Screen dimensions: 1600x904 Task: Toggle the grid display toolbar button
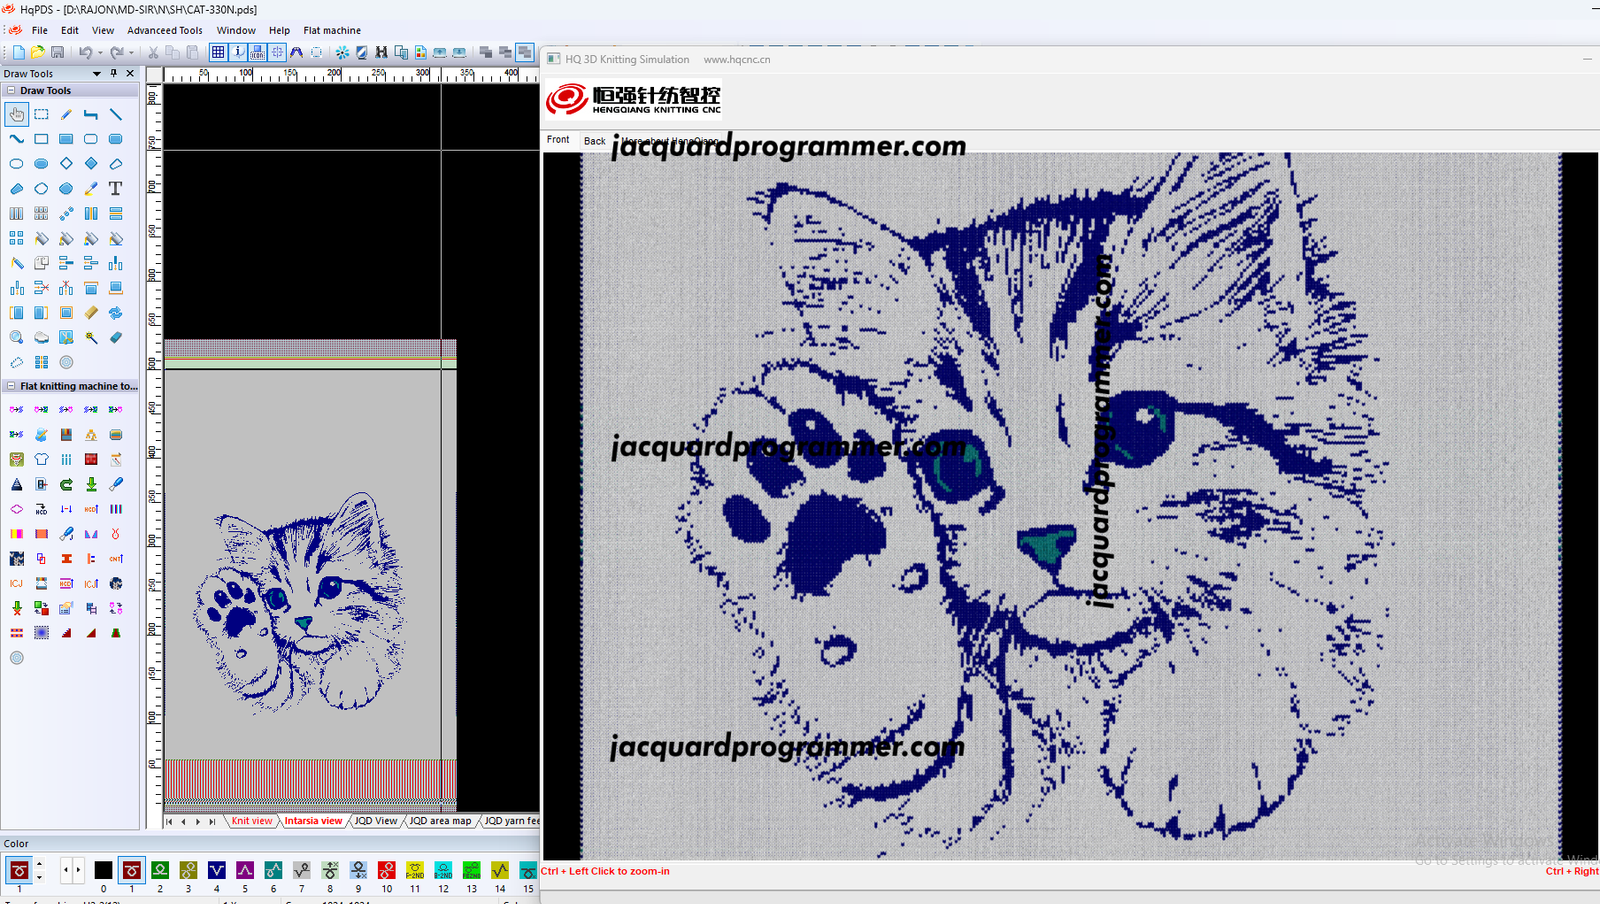pyautogui.click(x=218, y=52)
